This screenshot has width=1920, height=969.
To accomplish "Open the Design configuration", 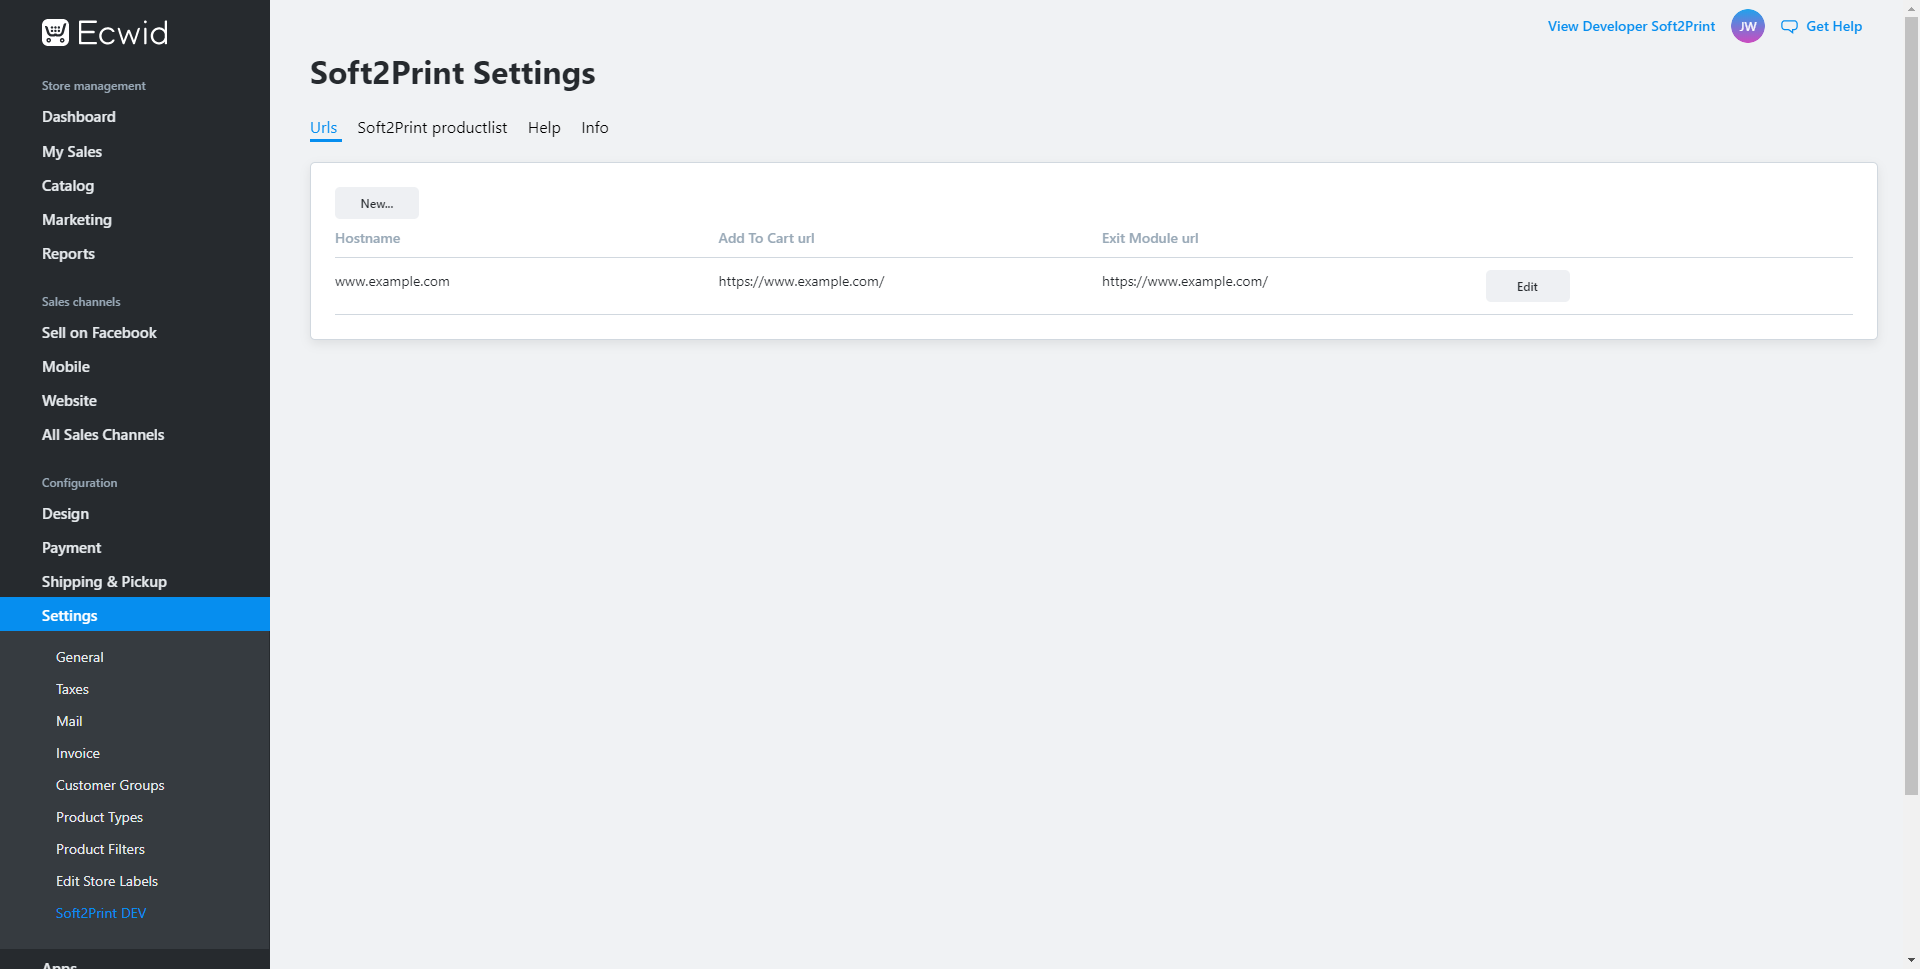I will coord(65,514).
